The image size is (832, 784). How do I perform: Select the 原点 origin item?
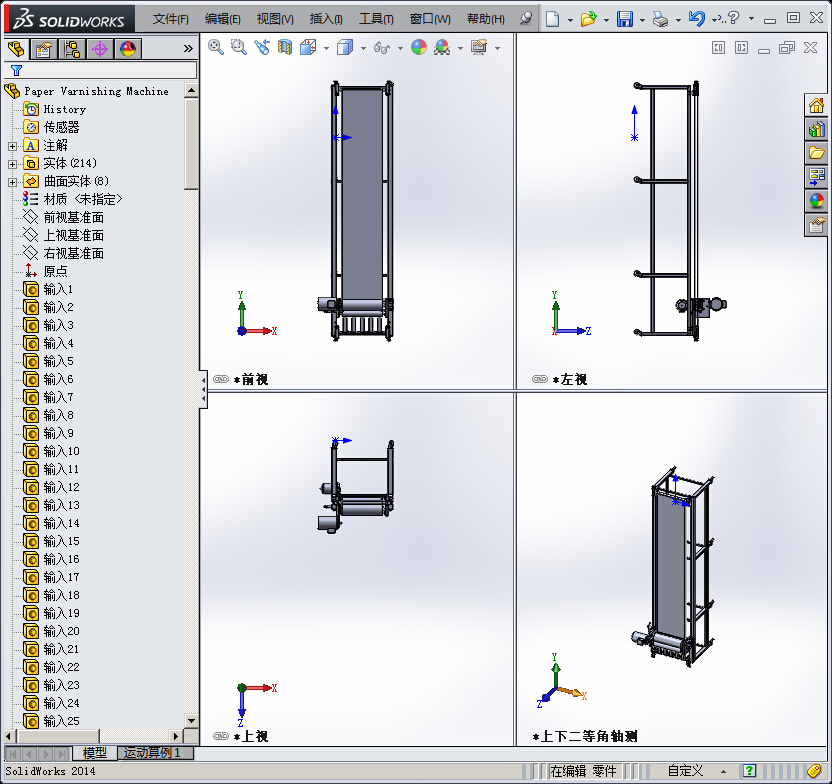pyautogui.click(x=55, y=271)
